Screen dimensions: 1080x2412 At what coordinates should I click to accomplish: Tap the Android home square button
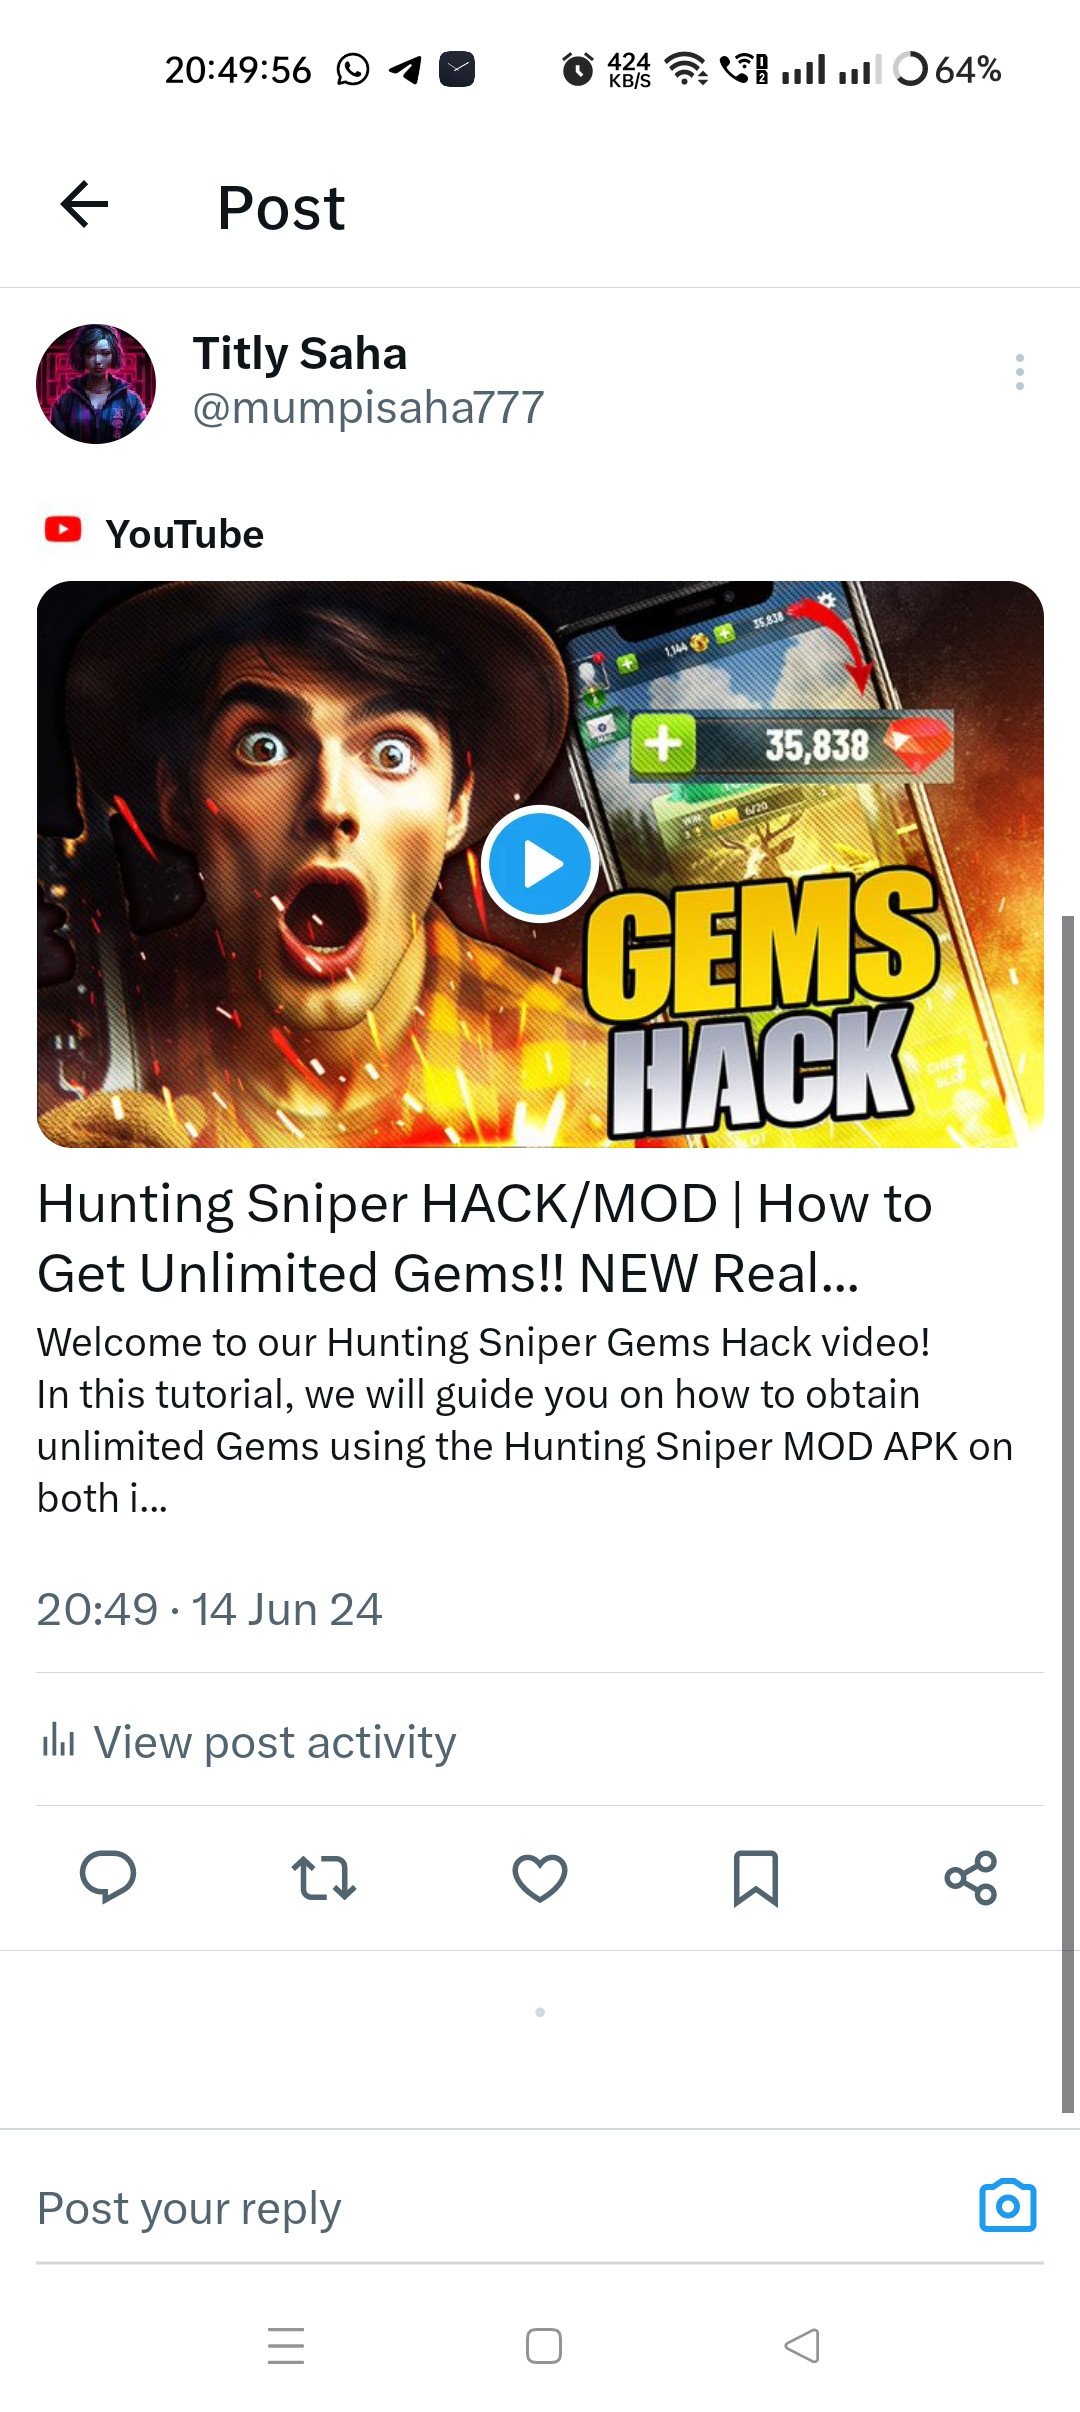pyautogui.click(x=544, y=2346)
